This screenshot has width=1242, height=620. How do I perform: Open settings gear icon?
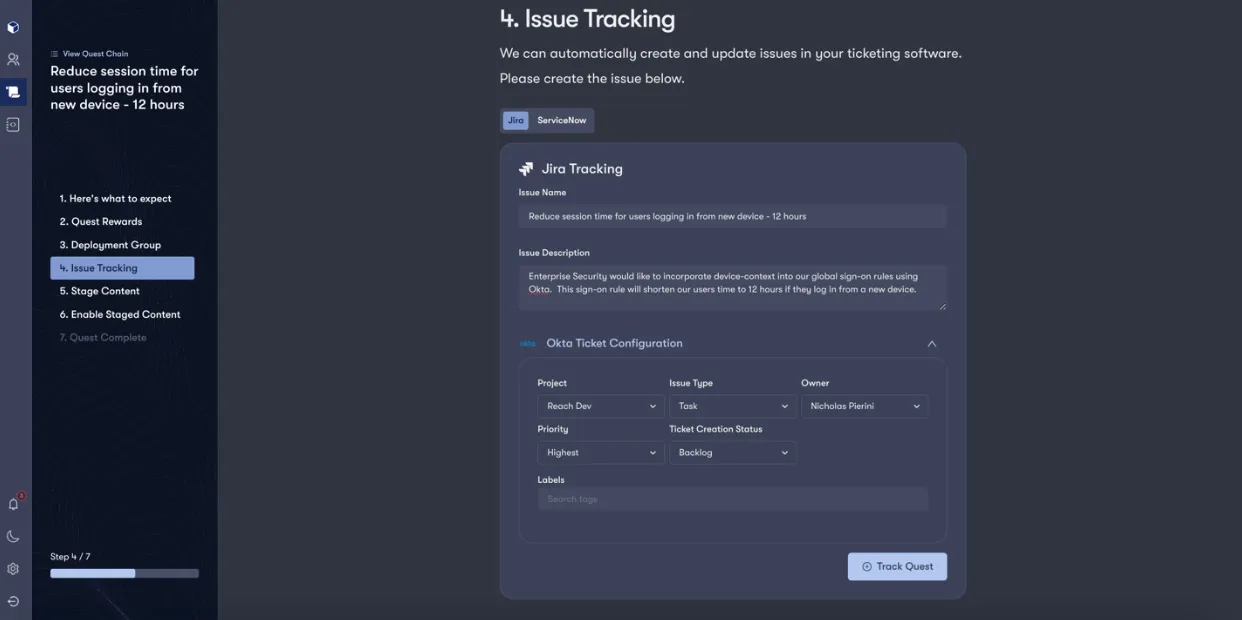click(x=13, y=569)
